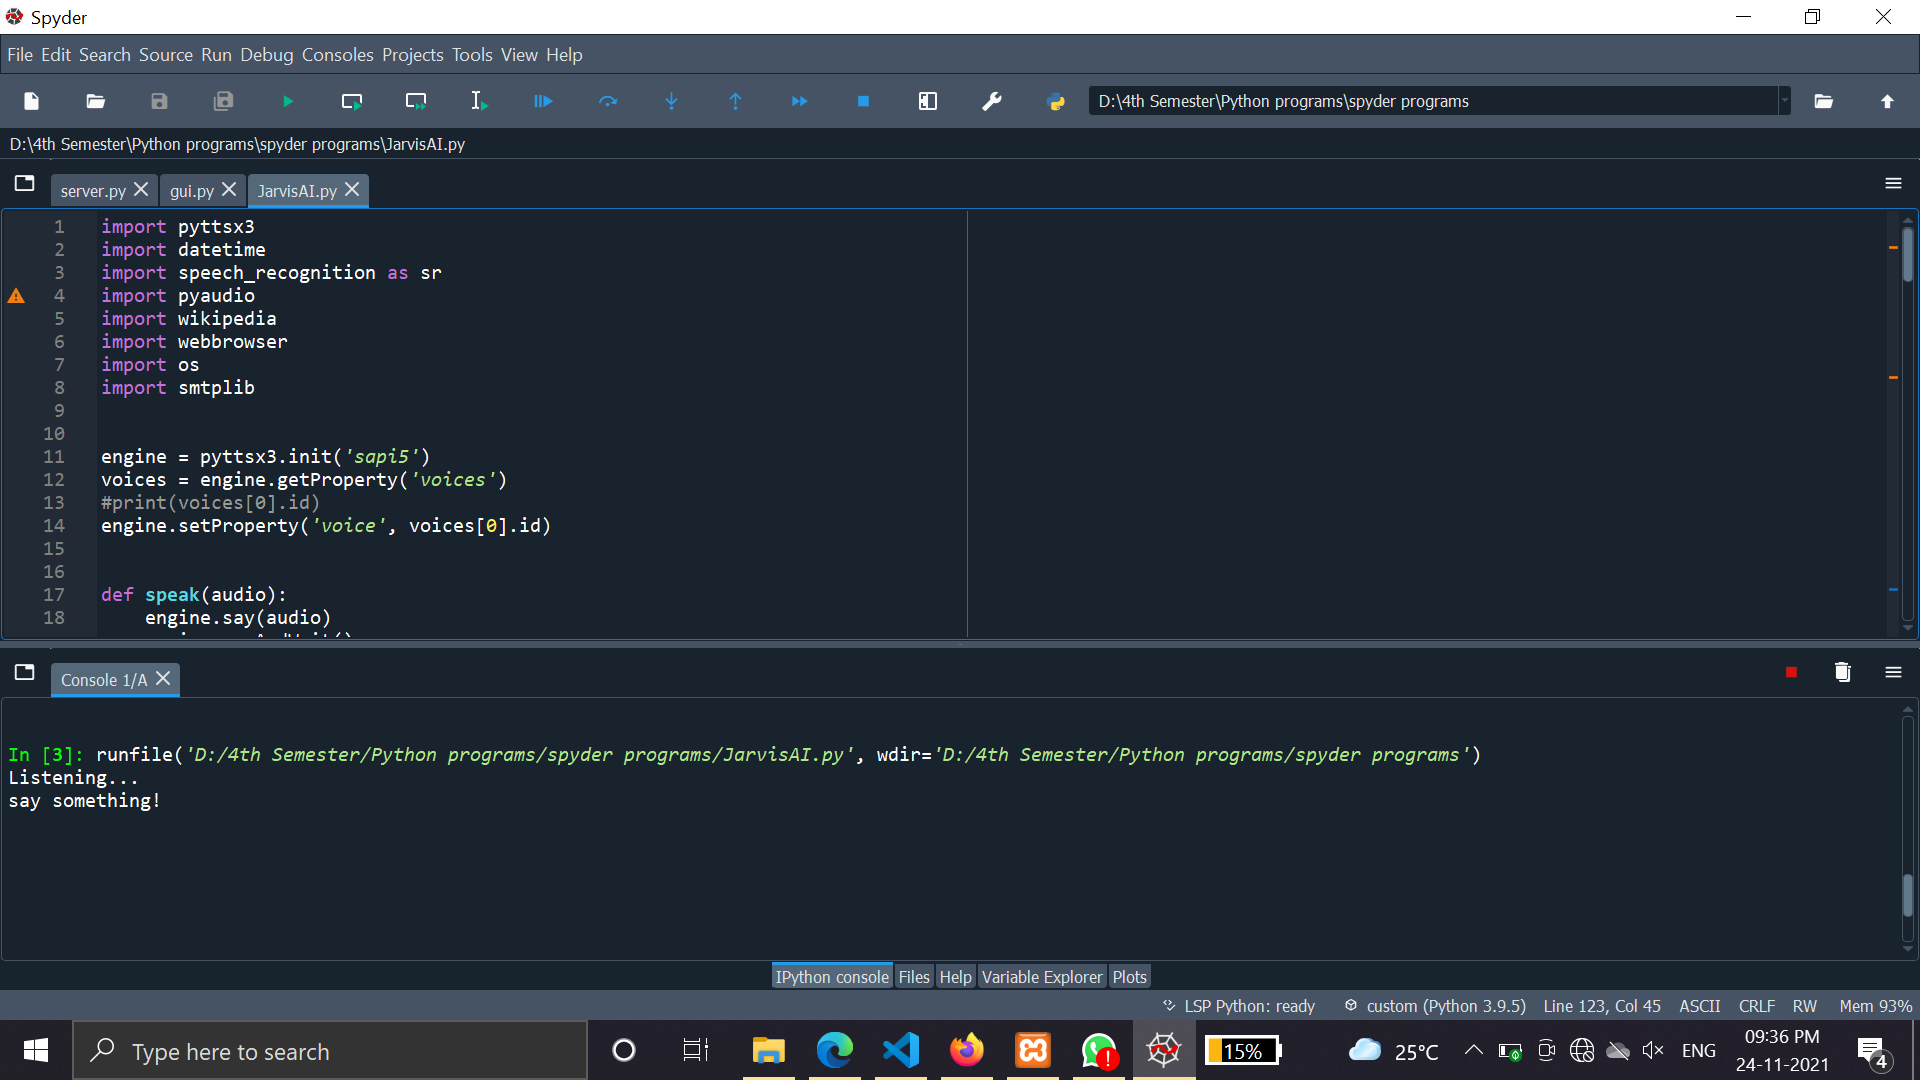Step out of function with up arrow icon
Viewport: 1920px width, 1080px height.
(x=736, y=101)
